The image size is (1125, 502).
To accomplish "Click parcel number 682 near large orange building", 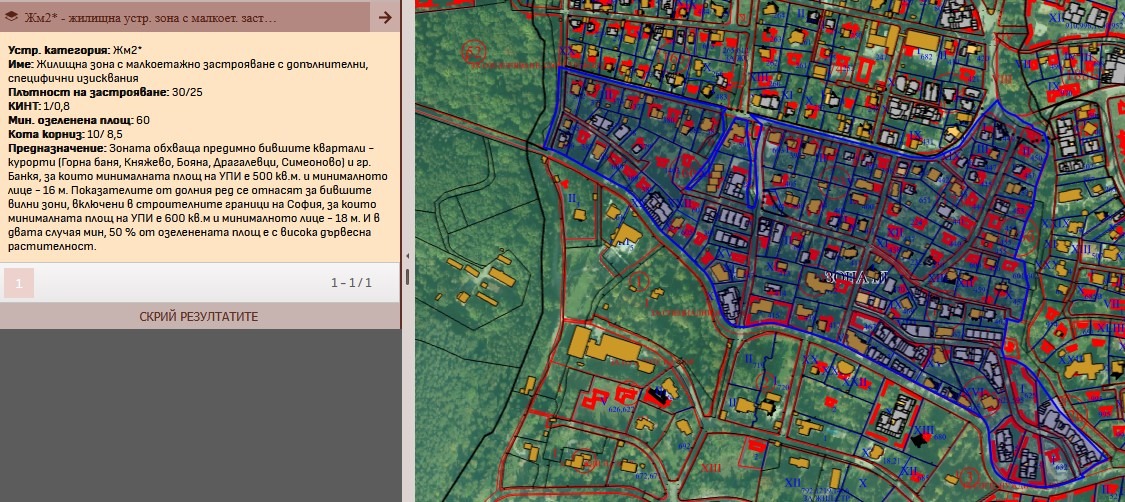I will pos(926,58).
